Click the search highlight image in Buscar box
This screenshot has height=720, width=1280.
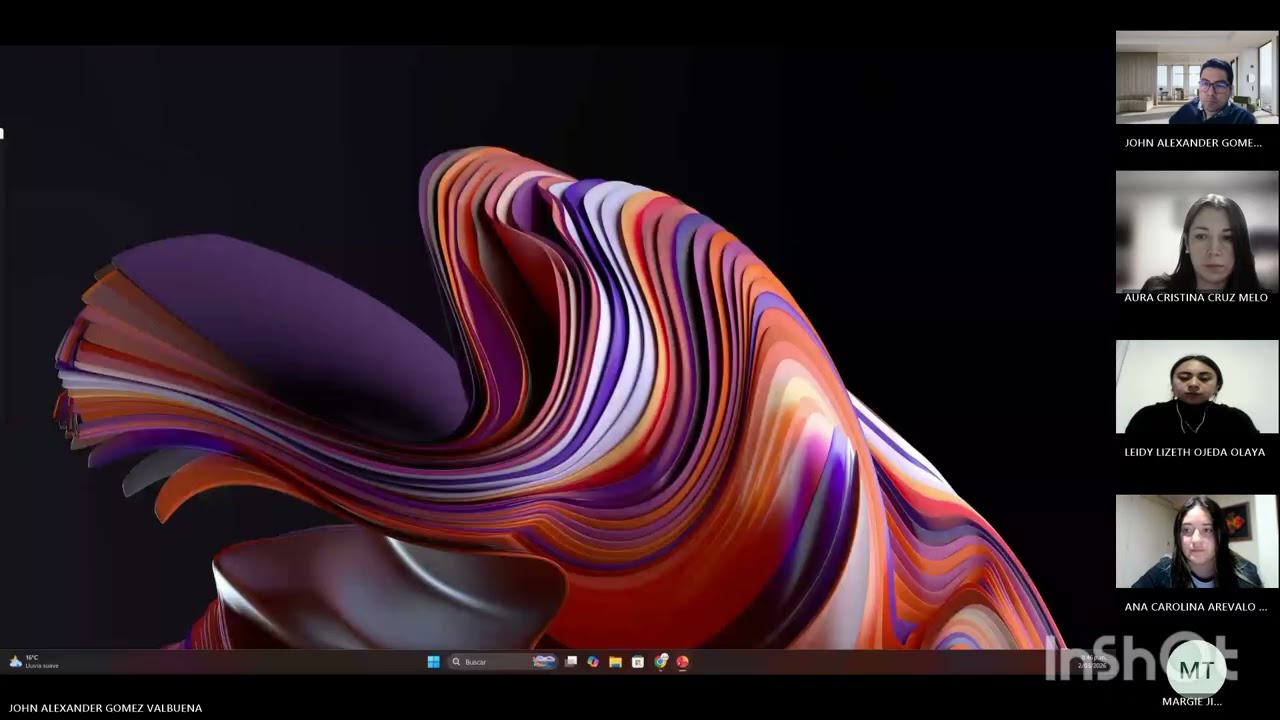(544, 661)
